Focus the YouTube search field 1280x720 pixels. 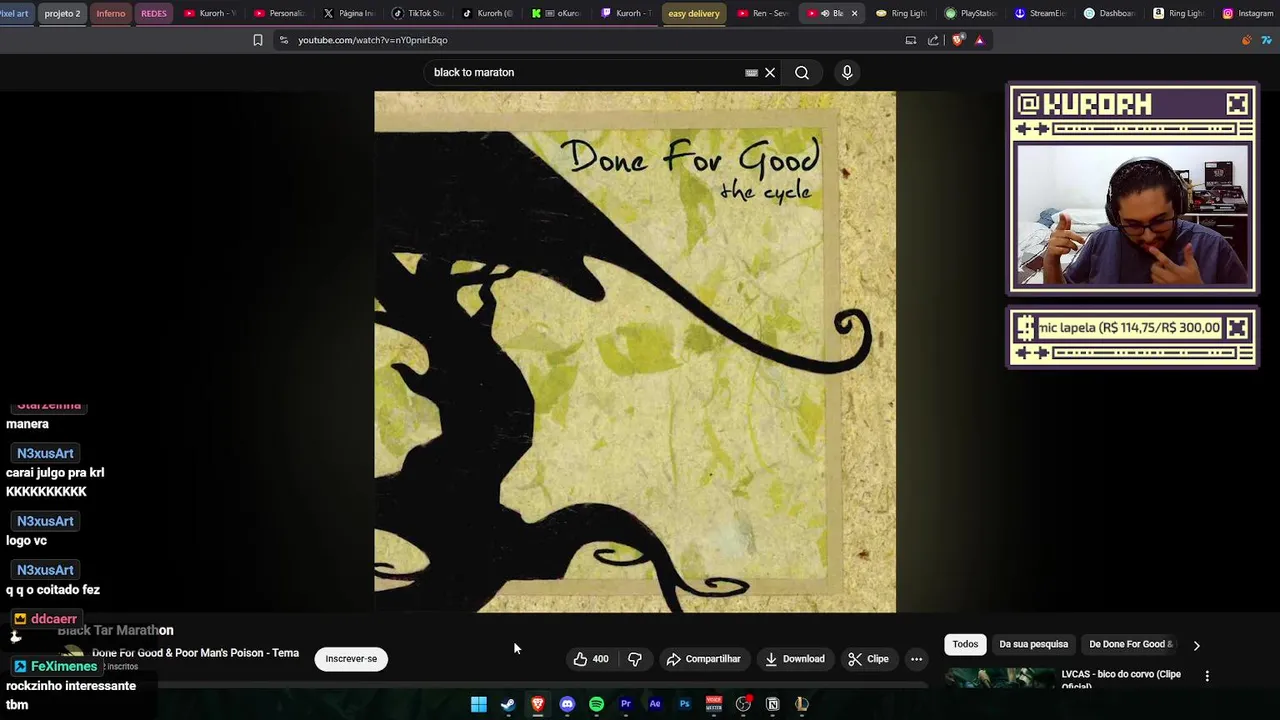pyautogui.click(x=585, y=73)
